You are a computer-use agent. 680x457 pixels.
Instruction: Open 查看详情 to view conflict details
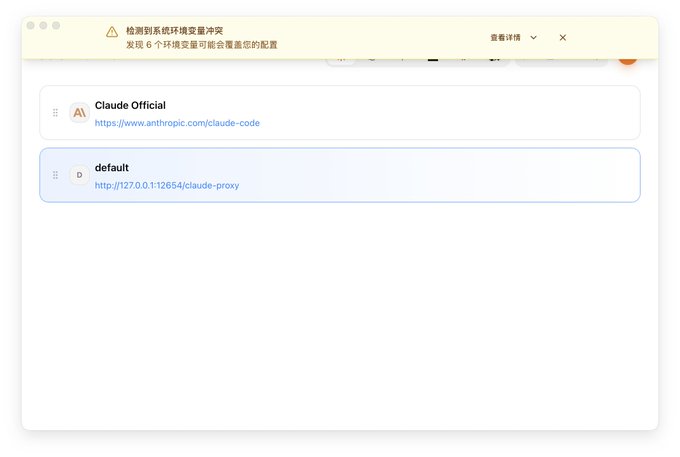[x=505, y=38]
